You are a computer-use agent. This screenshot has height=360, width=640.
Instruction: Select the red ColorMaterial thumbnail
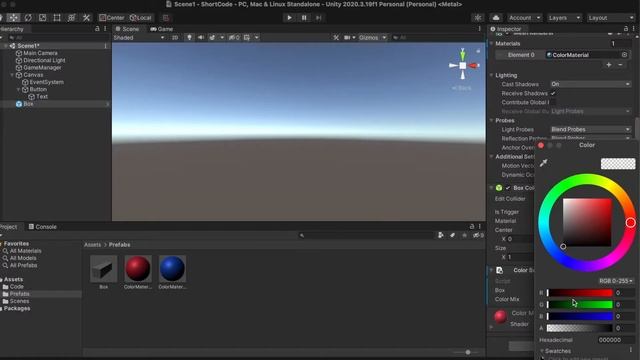[138, 269]
